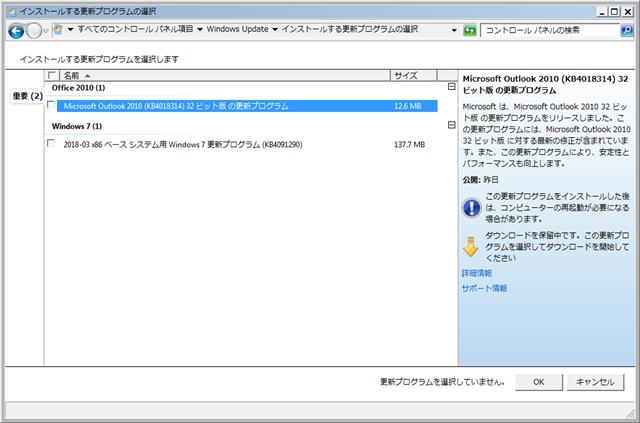Collapse the Office 2010 (1) group
Image resolution: width=640 pixels, height=423 pixels.
coord(451,87)
